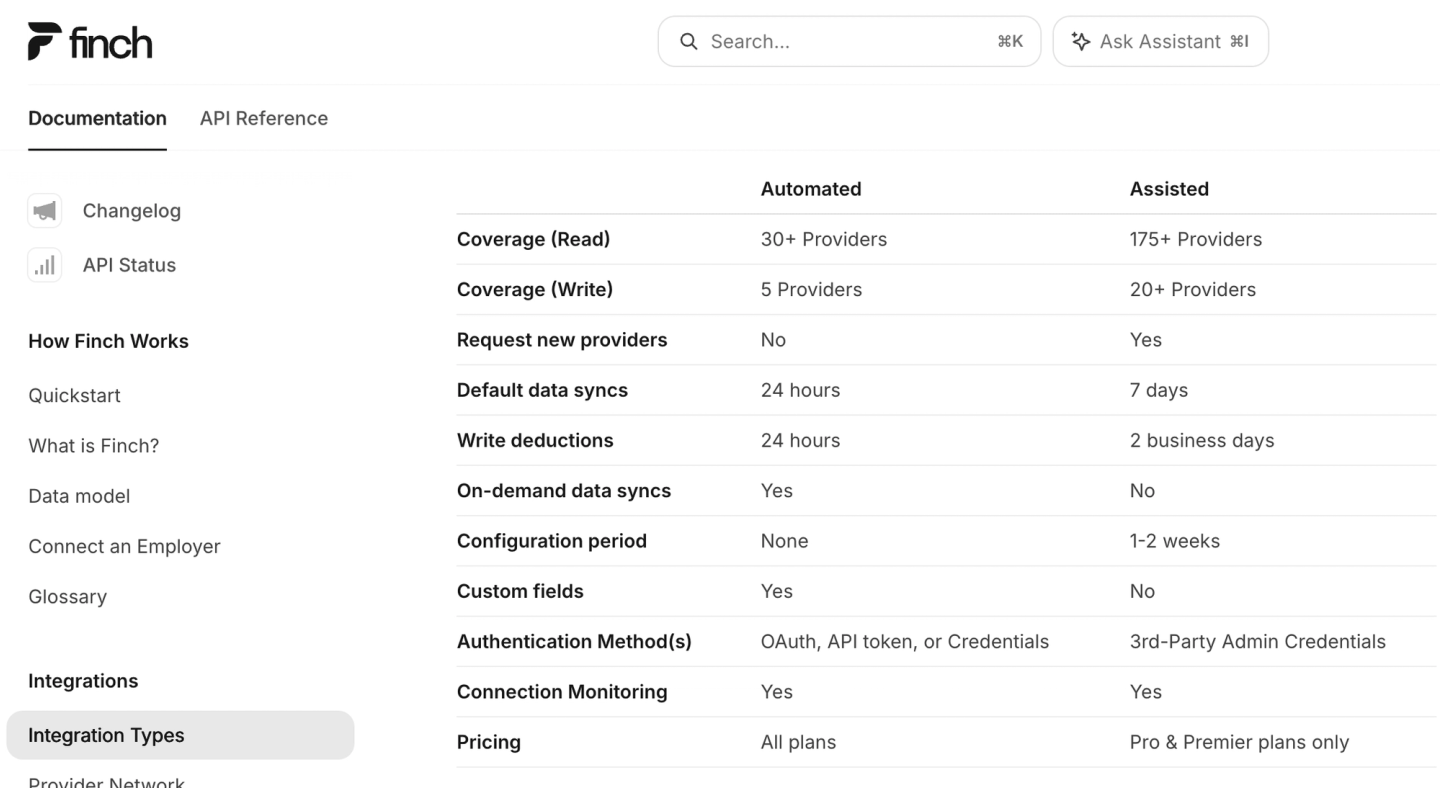1440x788 pixels.
Task: Click 3rd-Party Admin Credentials cell
Action: [x=1258, y=642]
